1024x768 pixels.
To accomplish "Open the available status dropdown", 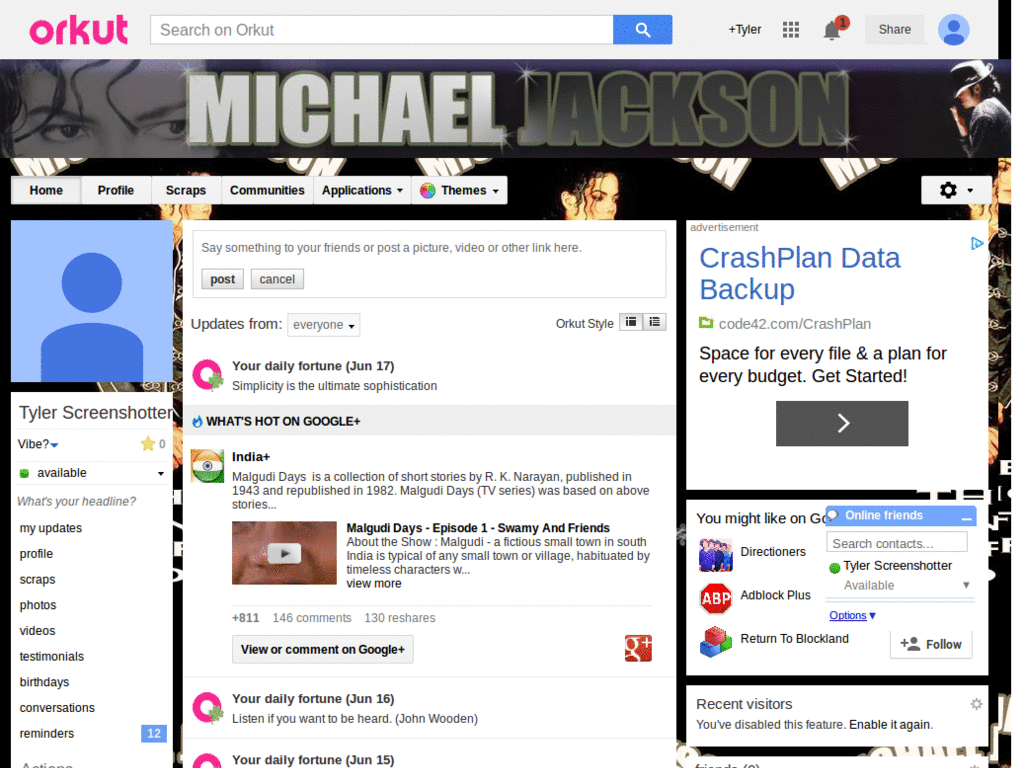I will pyautogui.click(x=91, y=473).
